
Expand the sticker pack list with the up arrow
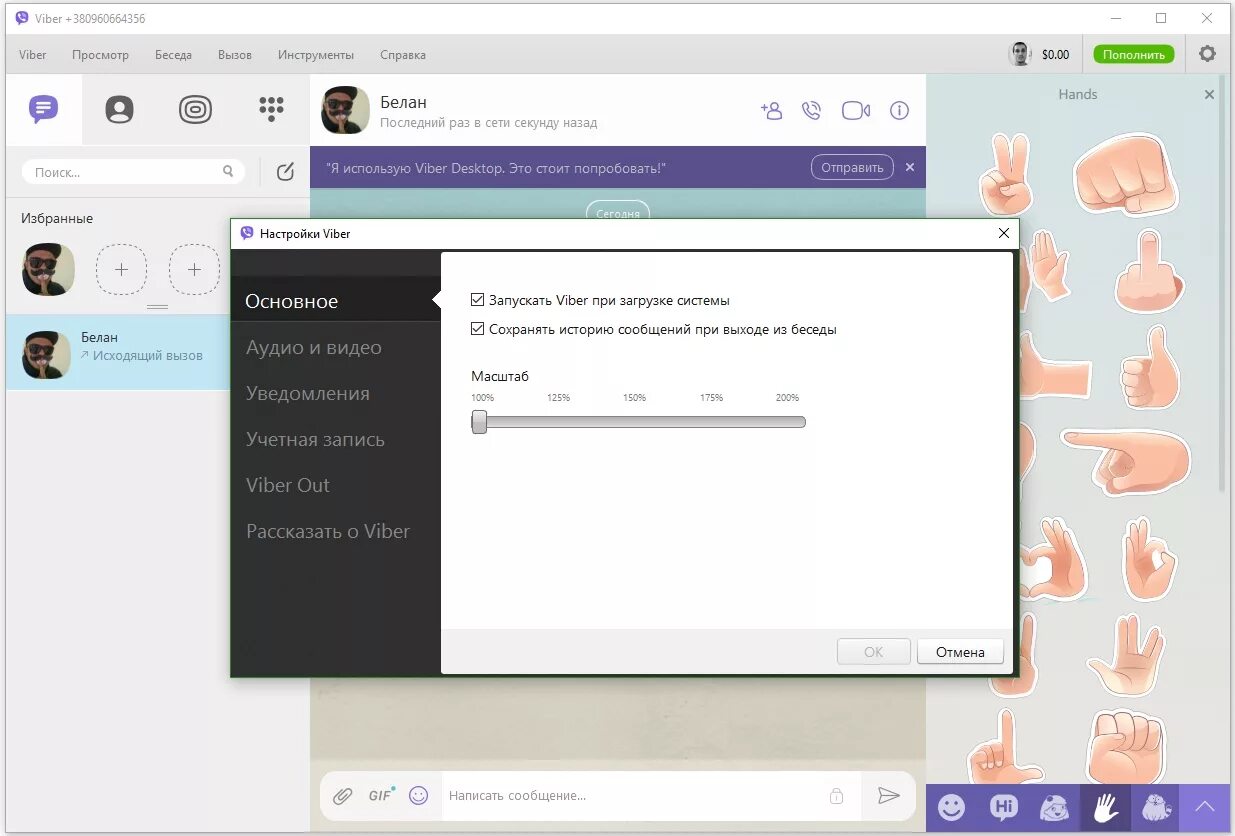pyautogui.click(x=1206, y=807)
